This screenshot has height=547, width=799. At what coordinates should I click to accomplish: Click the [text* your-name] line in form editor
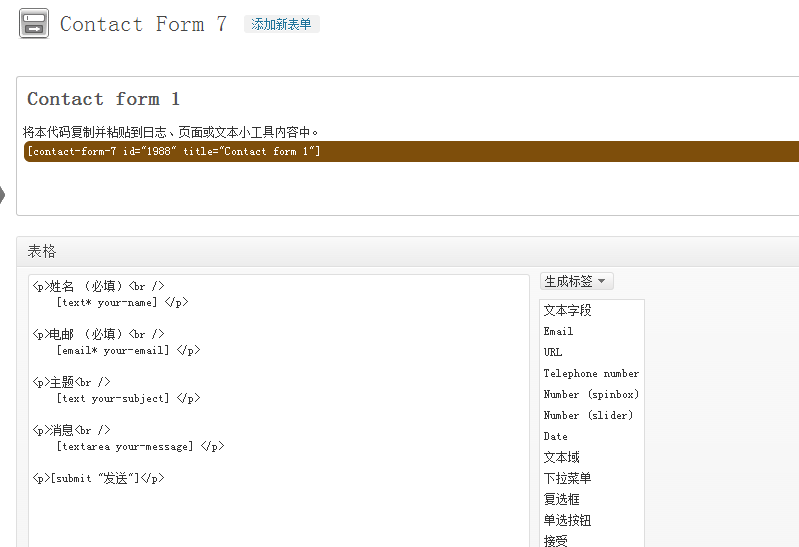pos(122,302)
